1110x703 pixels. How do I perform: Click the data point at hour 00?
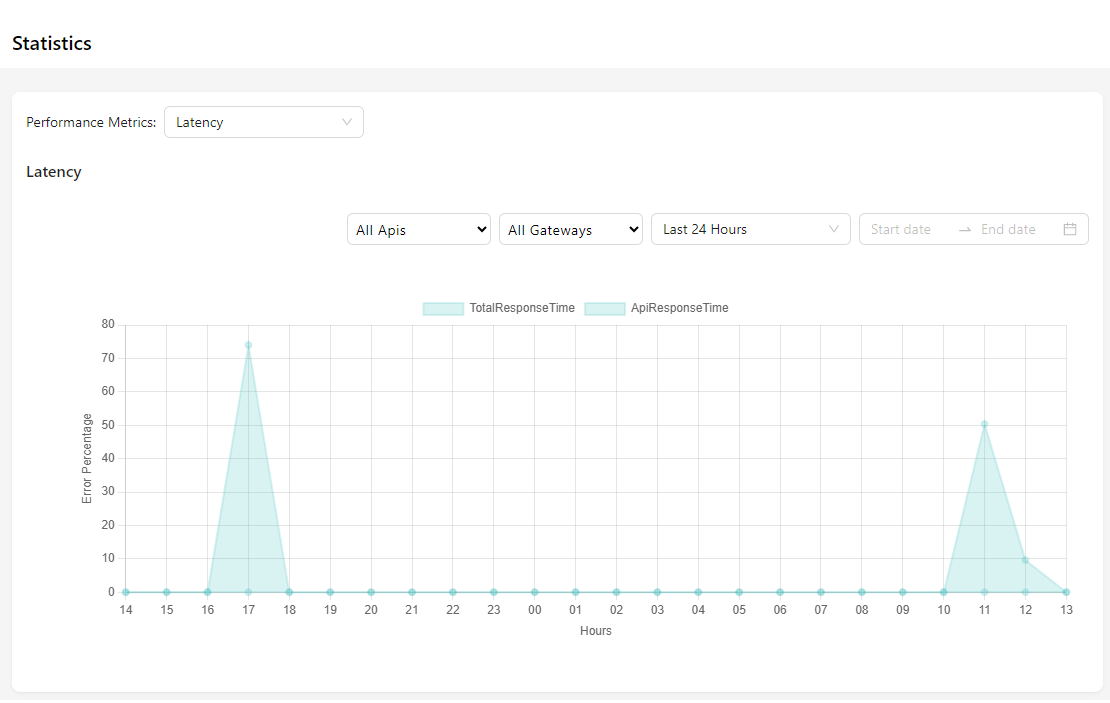[x=535, y=592]
